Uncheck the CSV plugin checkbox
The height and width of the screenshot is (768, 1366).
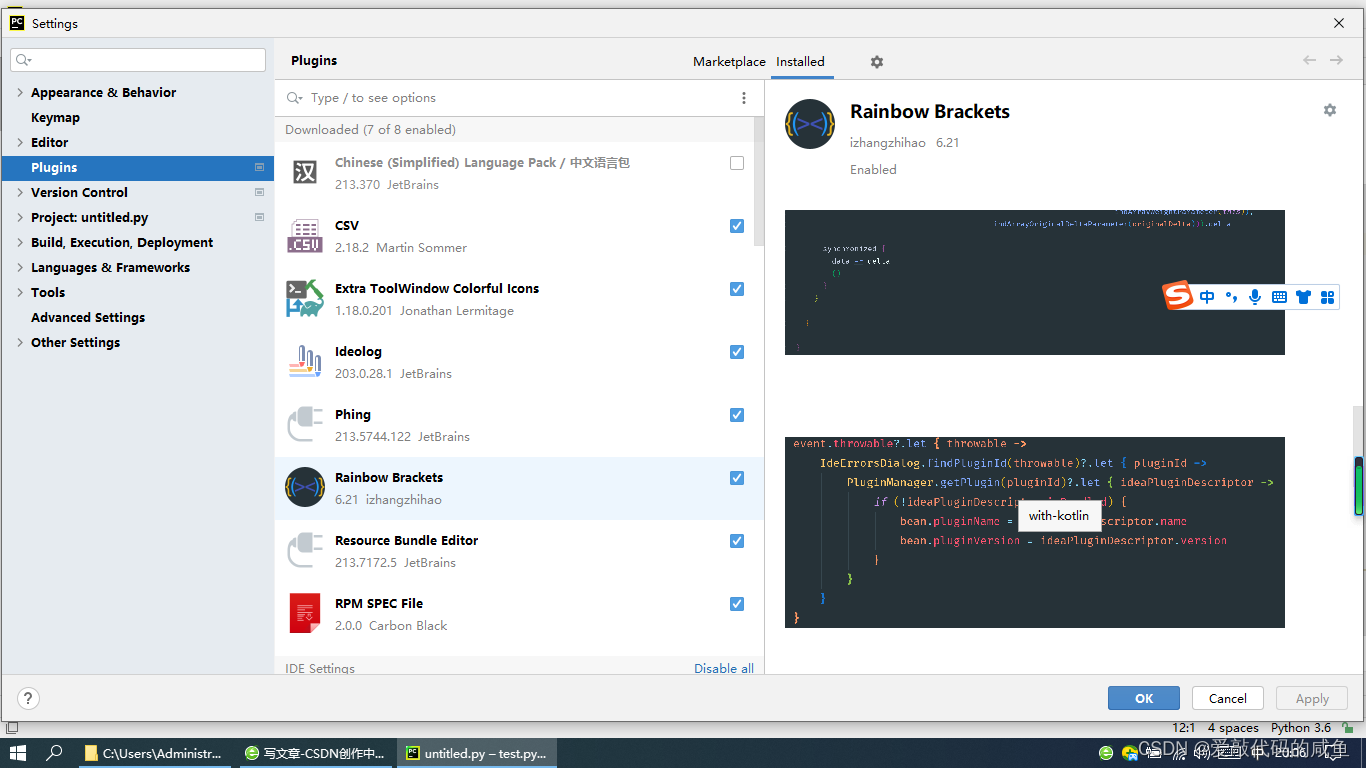[737, 226]
